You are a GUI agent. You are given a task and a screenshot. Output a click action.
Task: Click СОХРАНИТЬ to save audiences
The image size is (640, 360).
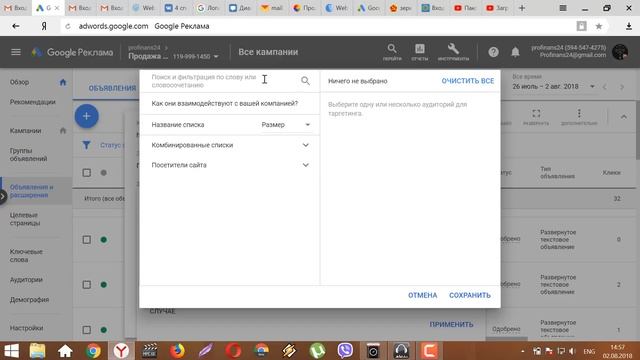tap(470, 295)
